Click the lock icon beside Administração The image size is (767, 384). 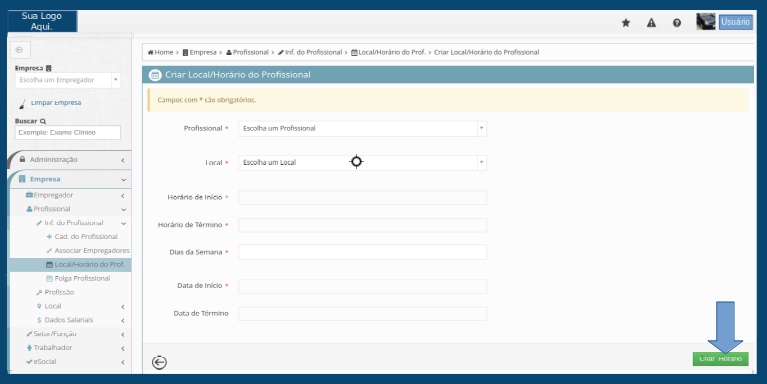click(x=22, y=159)
